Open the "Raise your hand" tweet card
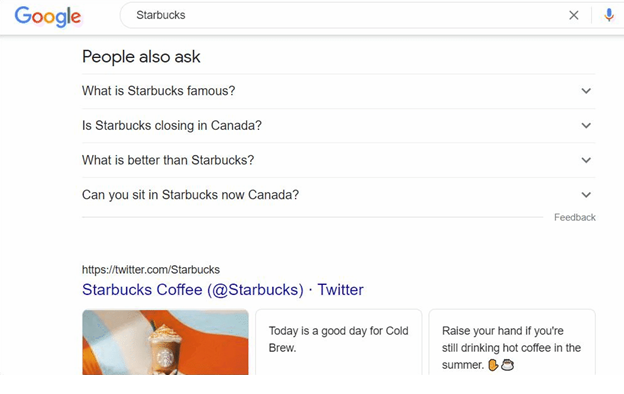This screenshot has height=394, width=624. [x=512, y=342]
